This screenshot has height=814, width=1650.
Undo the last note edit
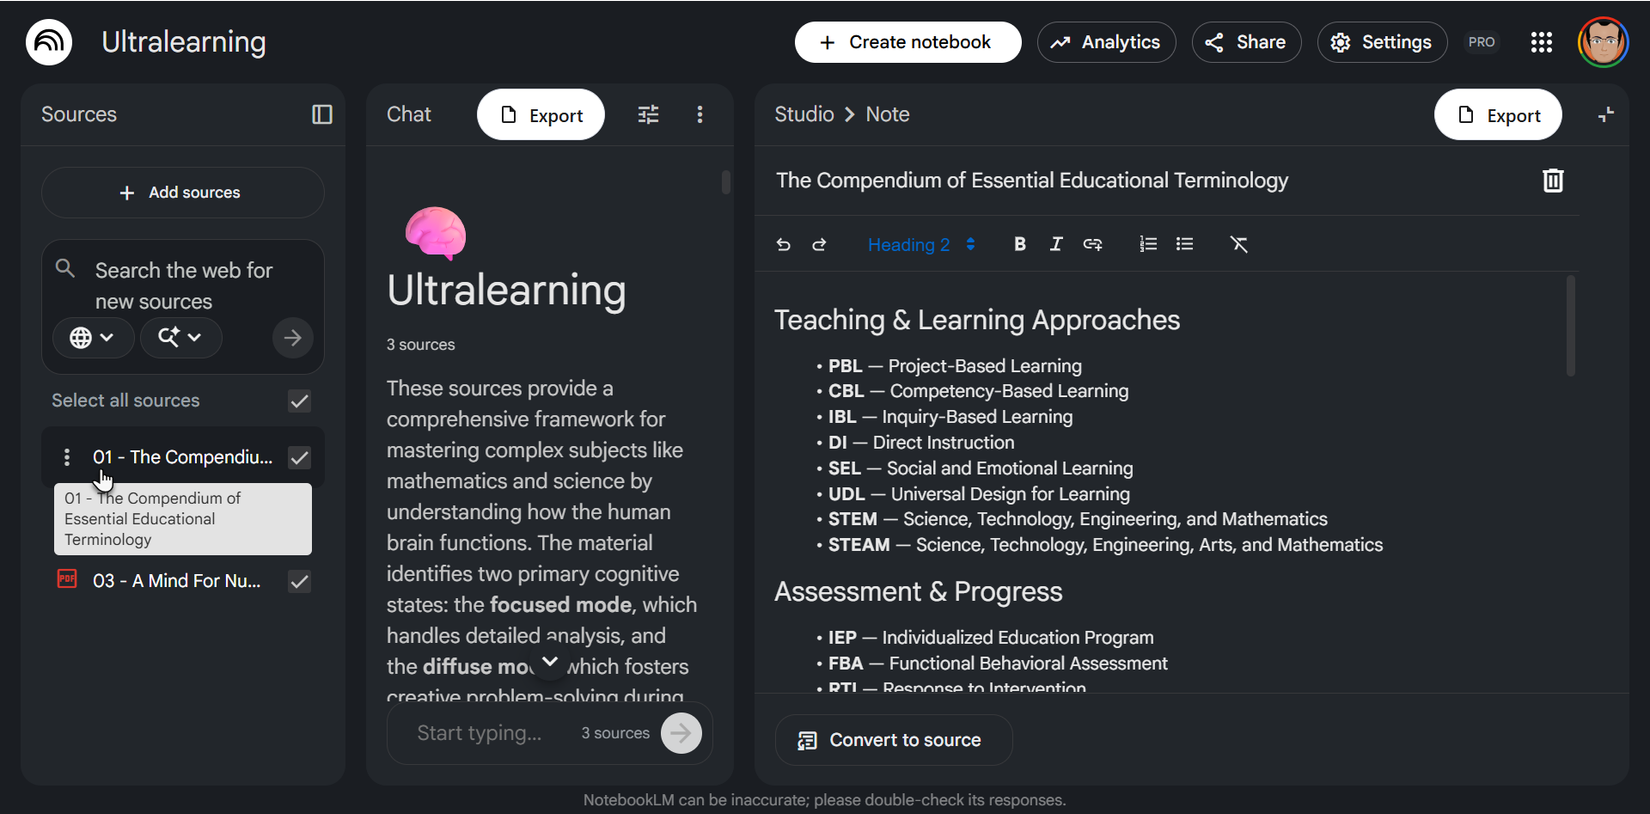pyautogui.click(x=783, y=245)
